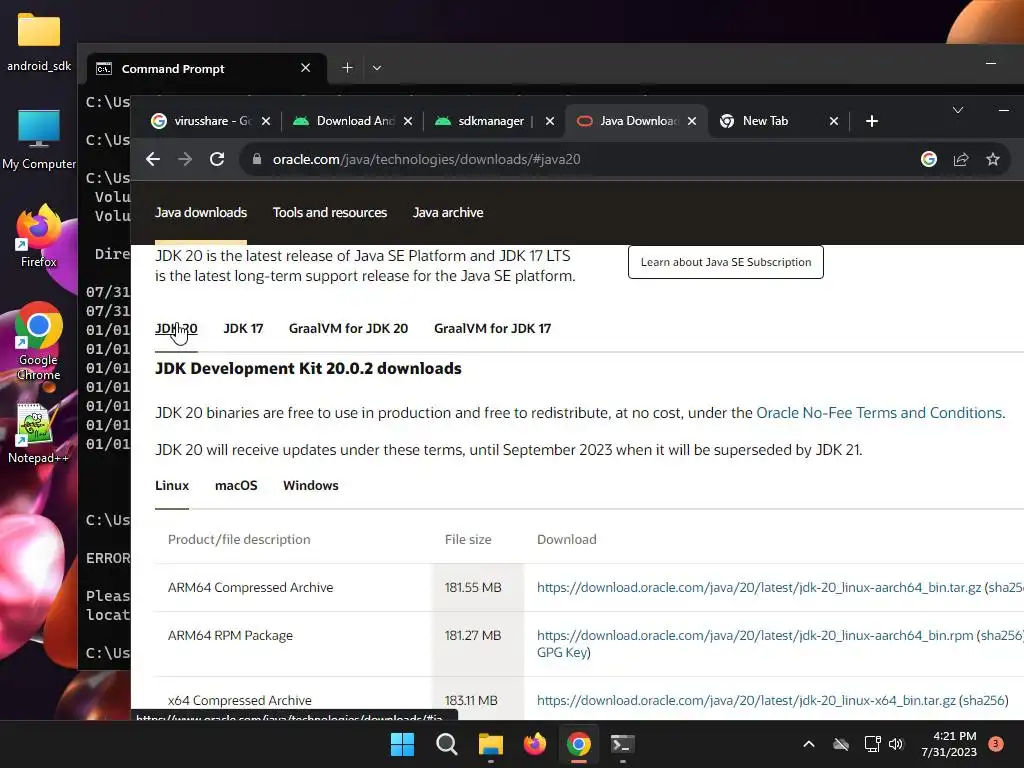This screenshot has height=768, width=1024.
Task: Open Tools and resources nav item
Action: [x=330, y=213]
